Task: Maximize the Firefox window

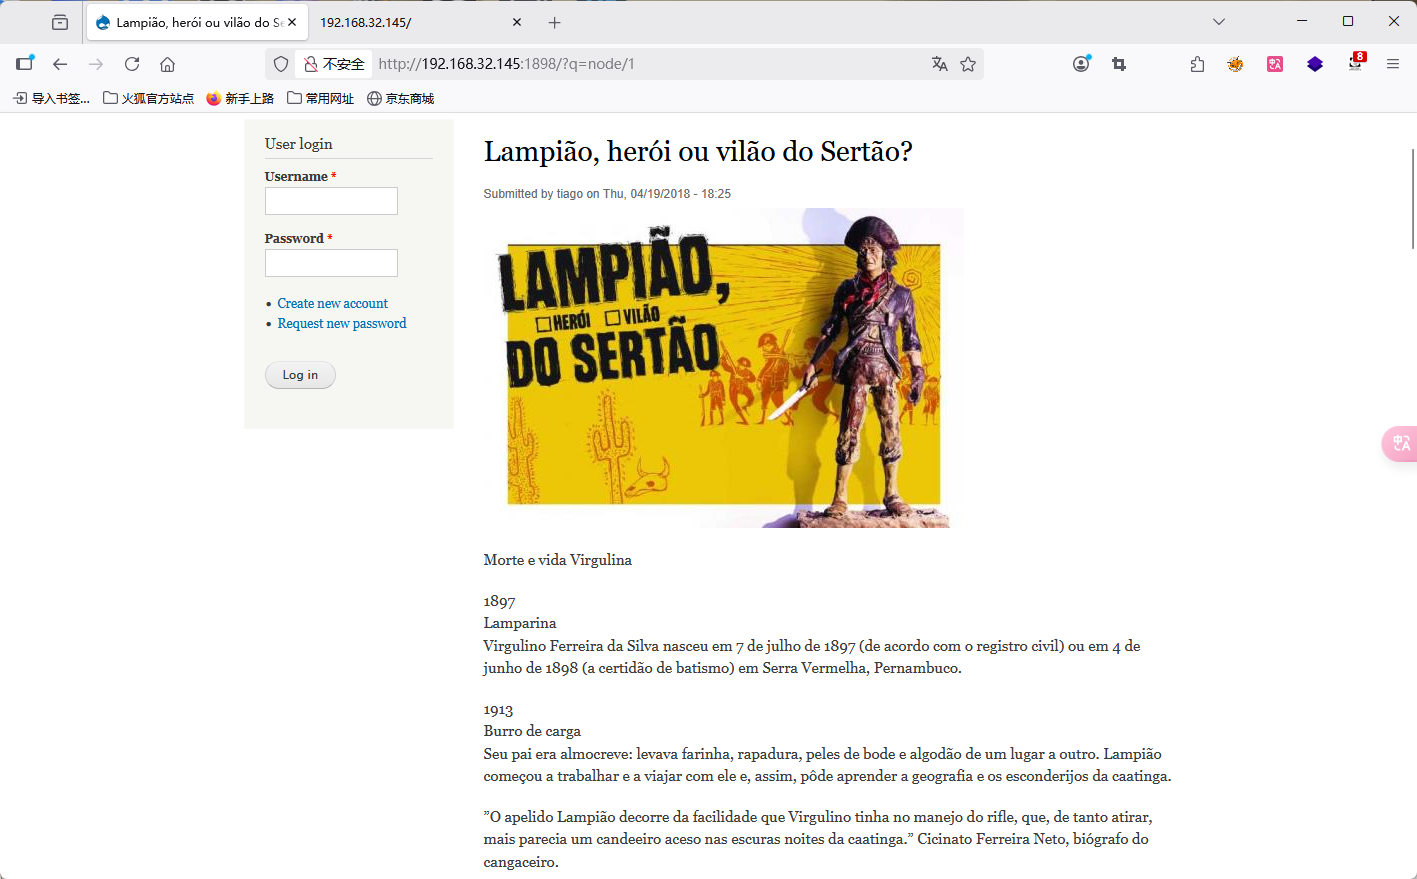Action: tap(1348, 21)
